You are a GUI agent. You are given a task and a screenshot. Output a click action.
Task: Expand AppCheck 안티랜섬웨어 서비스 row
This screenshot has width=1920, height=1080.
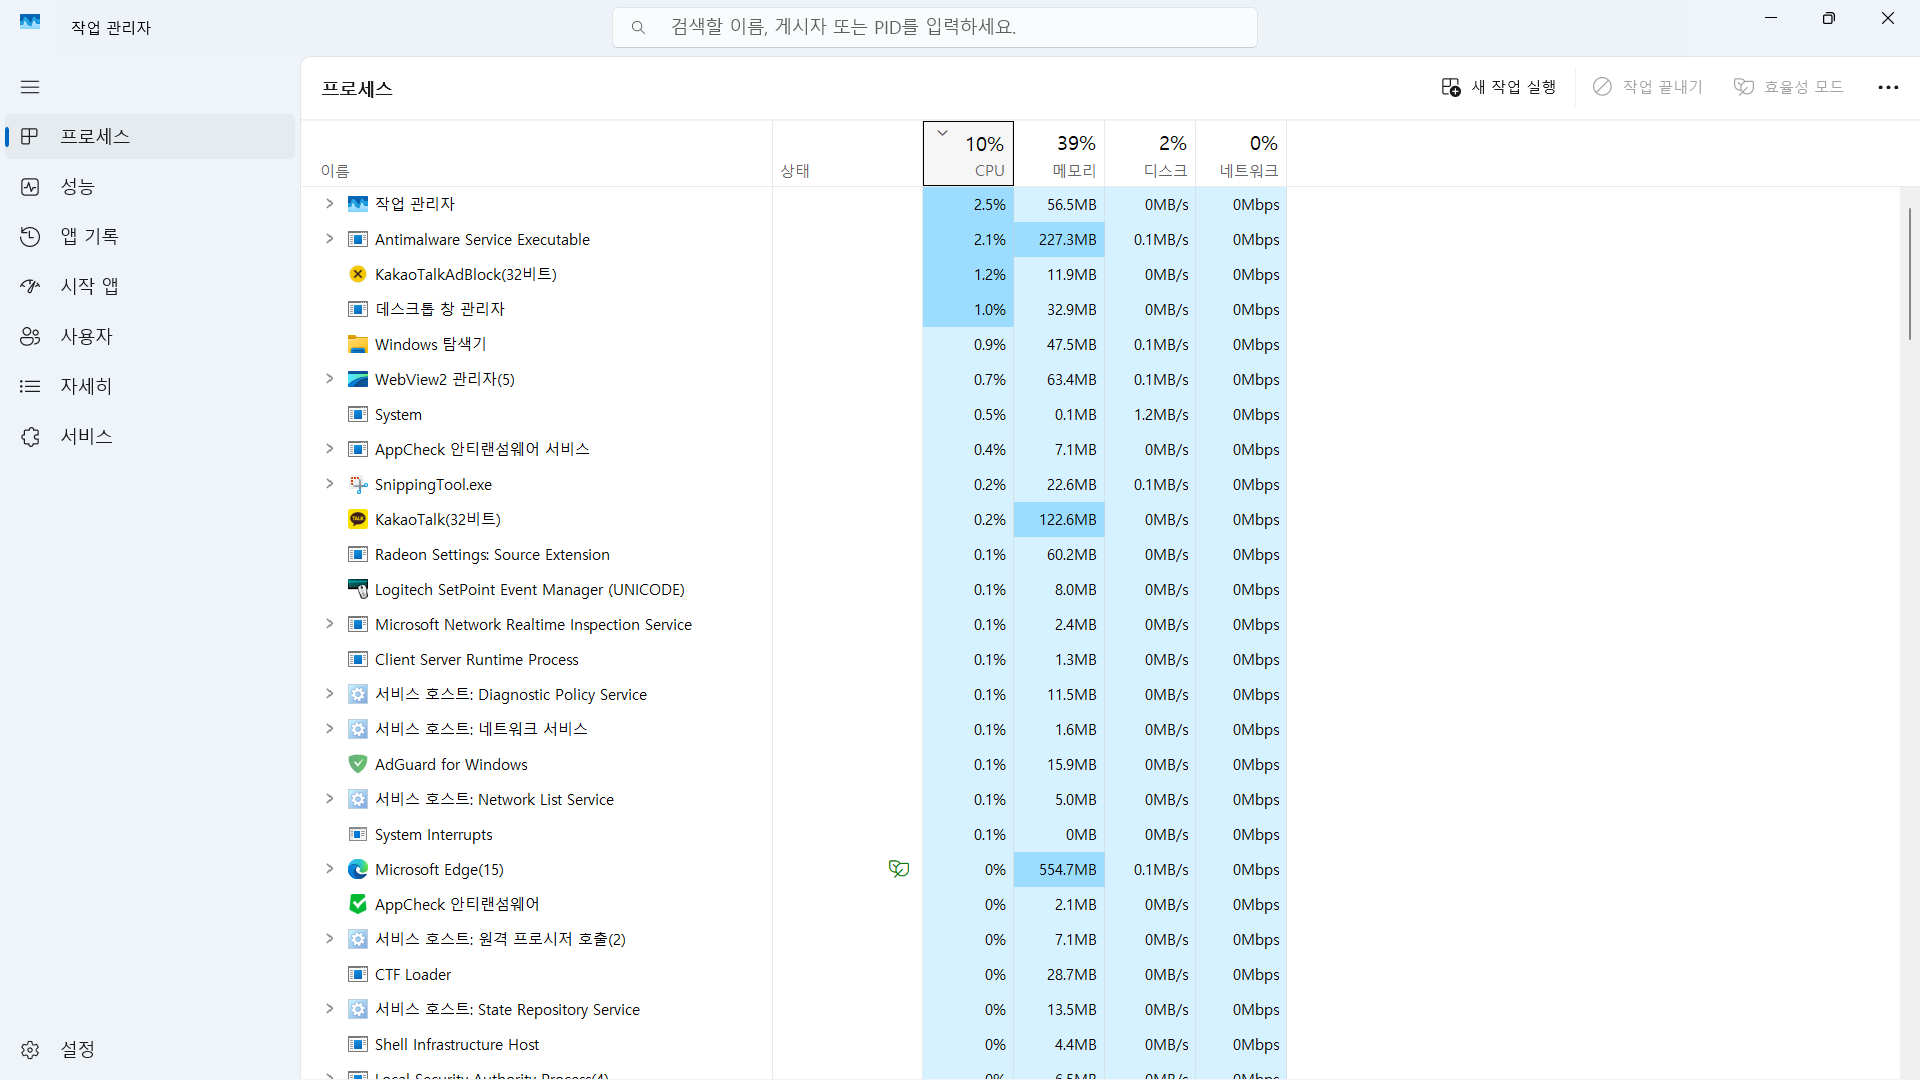tap(329, 449)
